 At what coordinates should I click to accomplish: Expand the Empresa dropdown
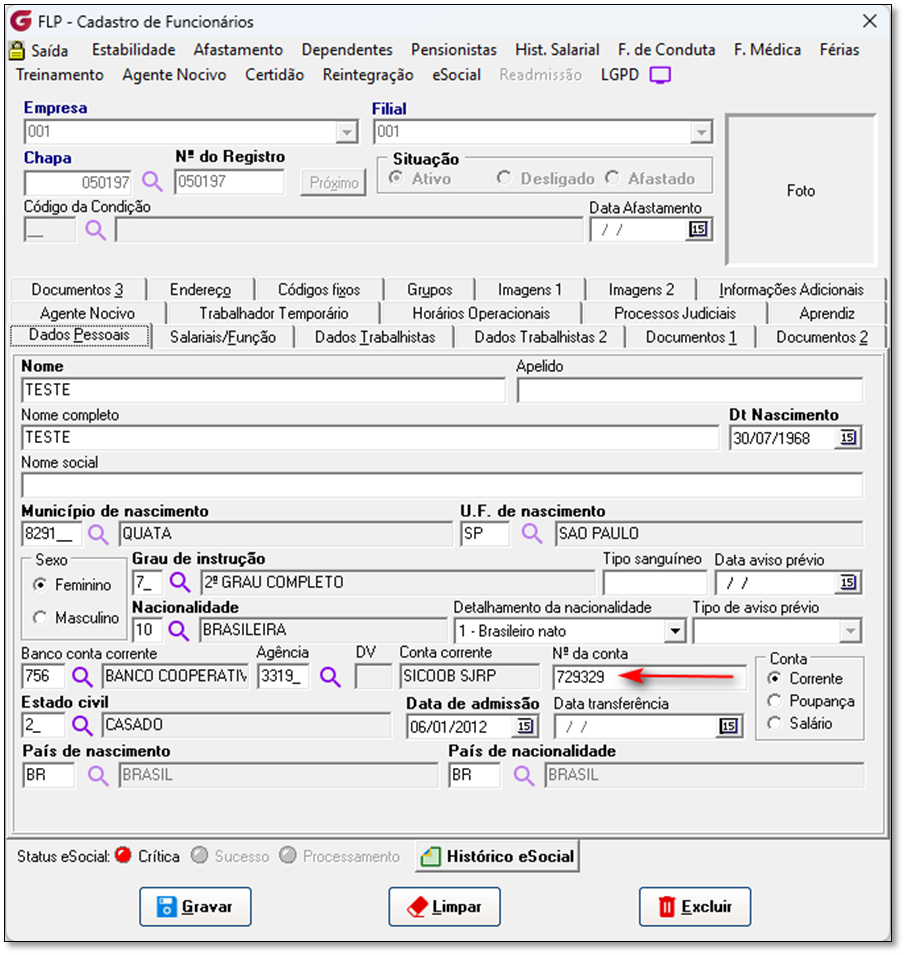pos(347,132)
